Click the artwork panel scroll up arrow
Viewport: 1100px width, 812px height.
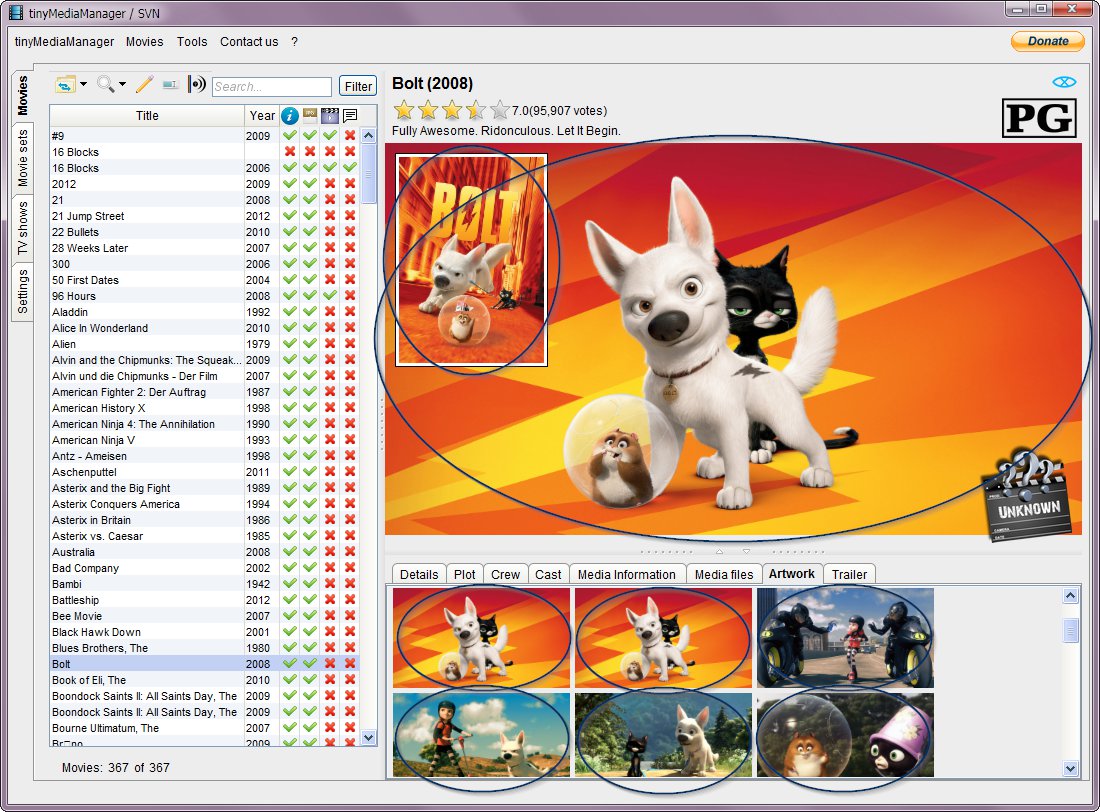point(1071,596)
